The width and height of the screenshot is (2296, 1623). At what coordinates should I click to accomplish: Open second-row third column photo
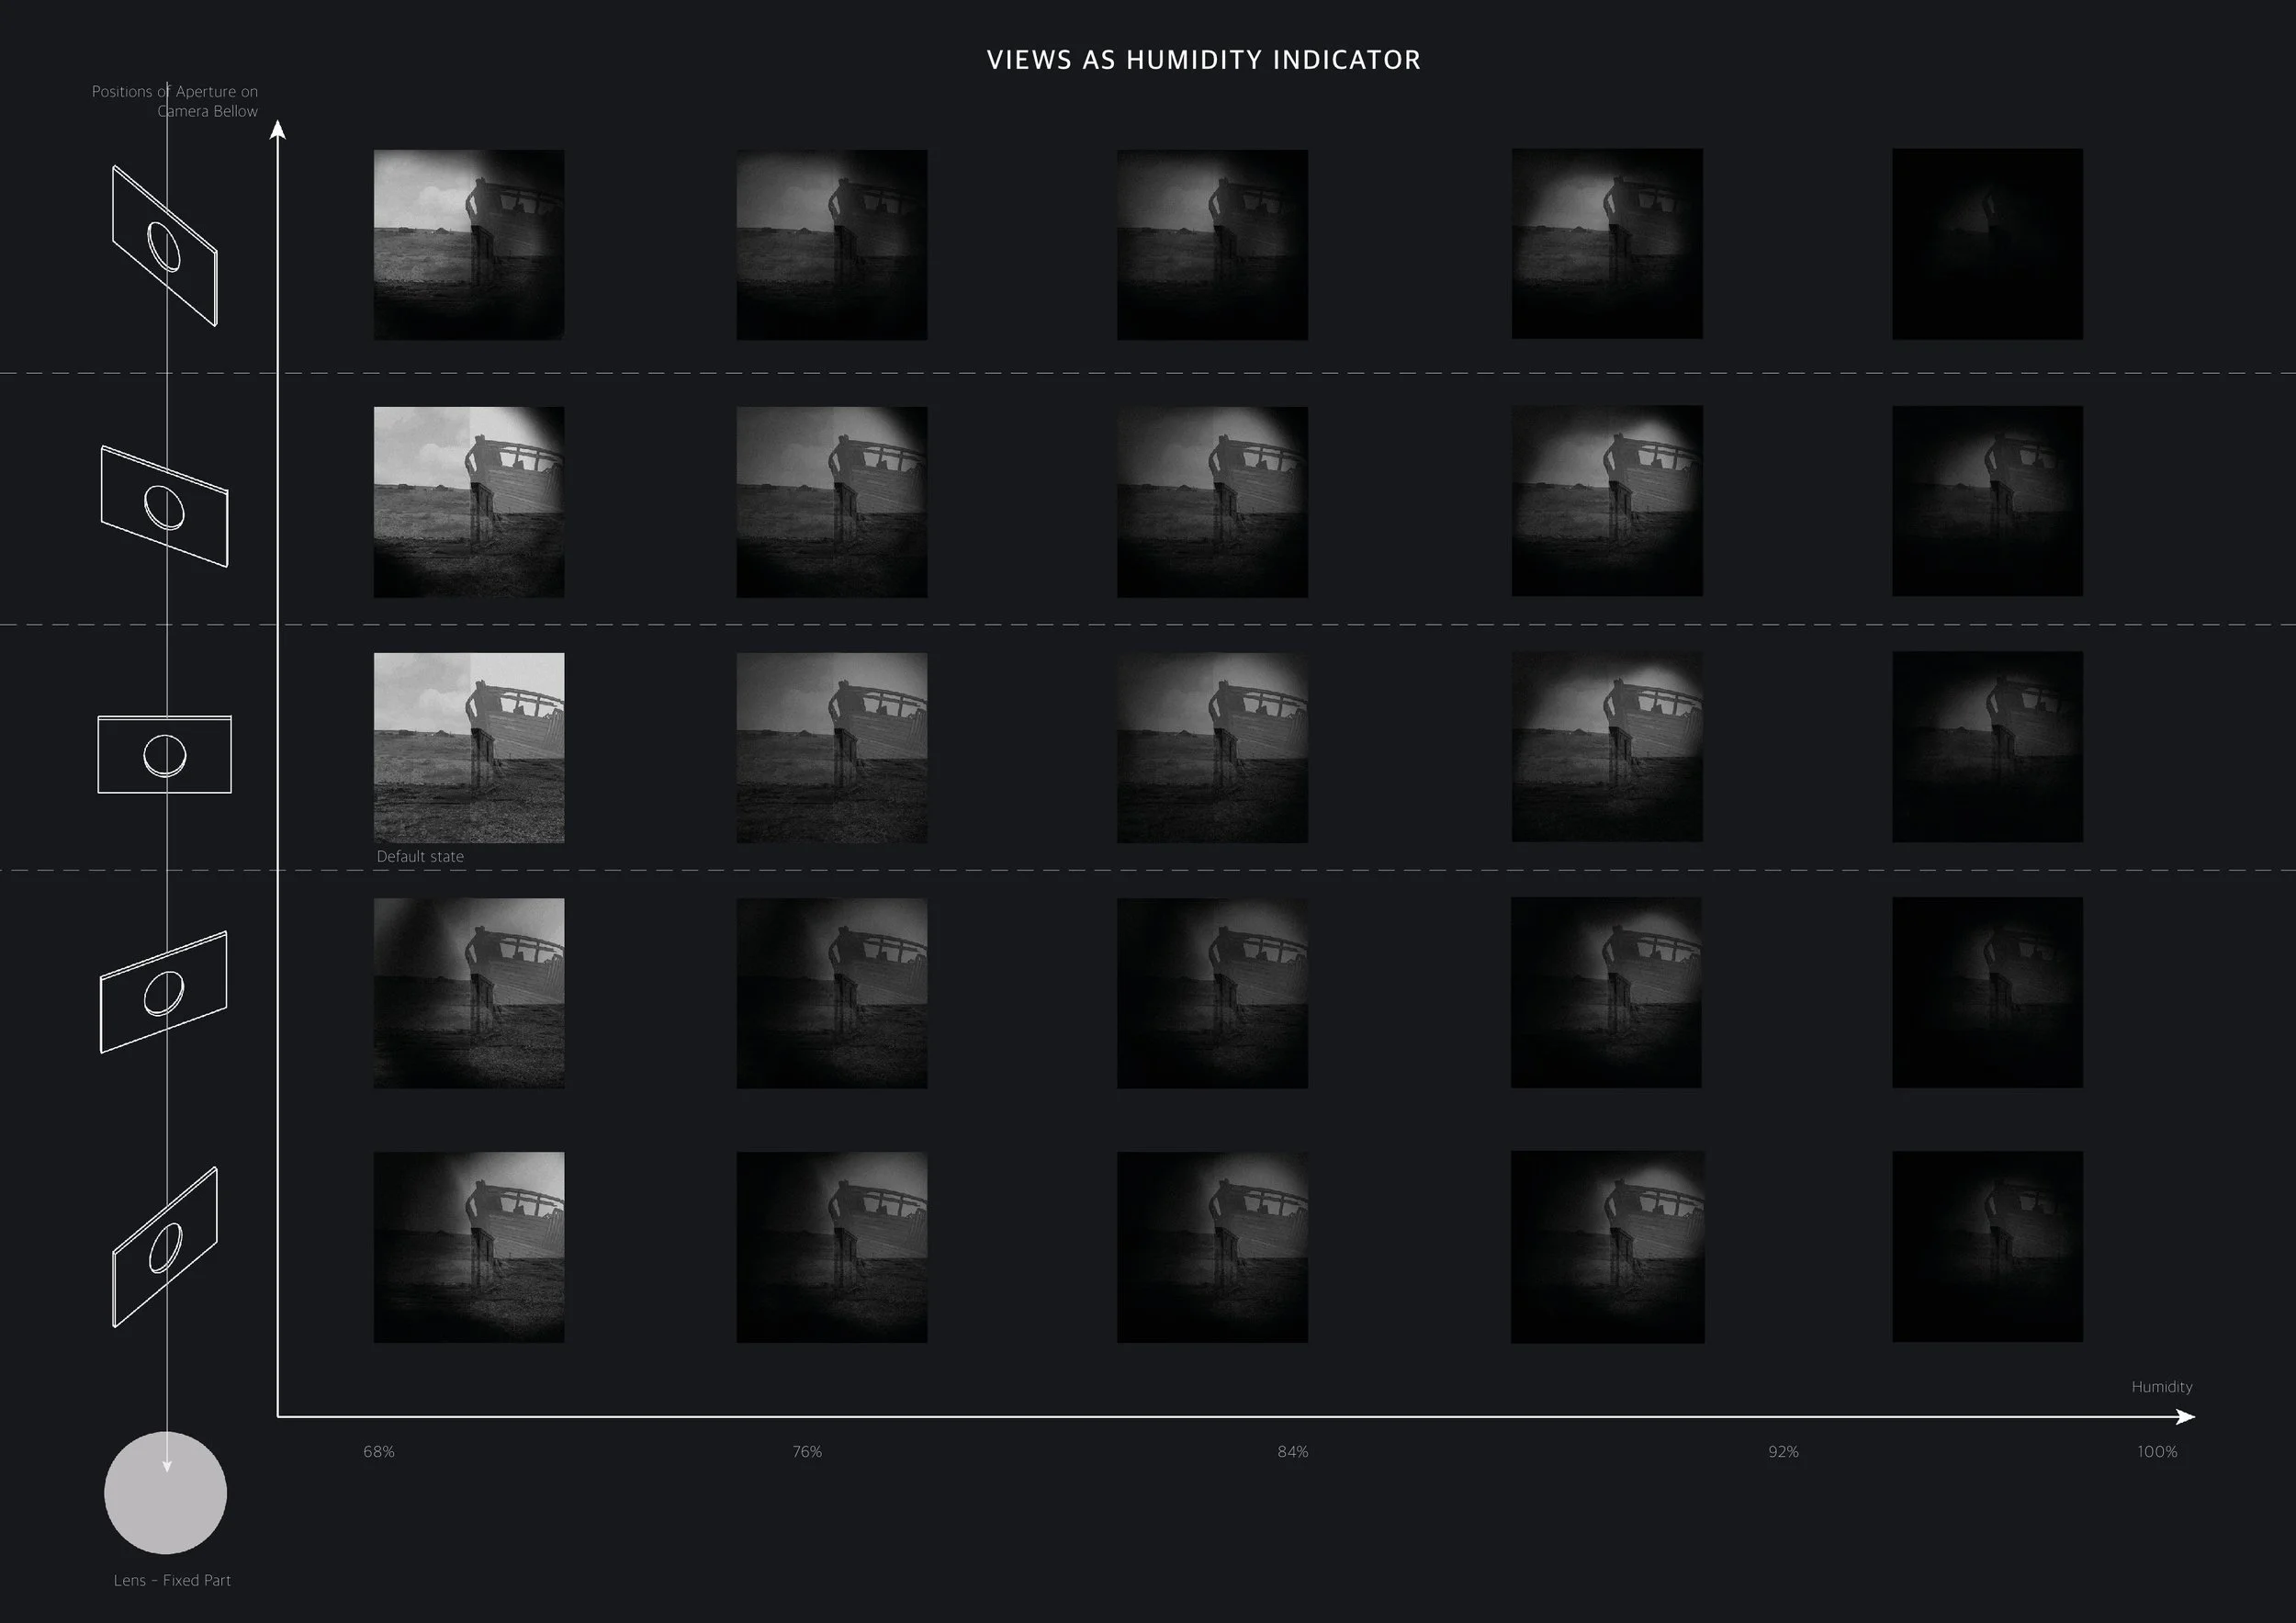point(1213,502)
